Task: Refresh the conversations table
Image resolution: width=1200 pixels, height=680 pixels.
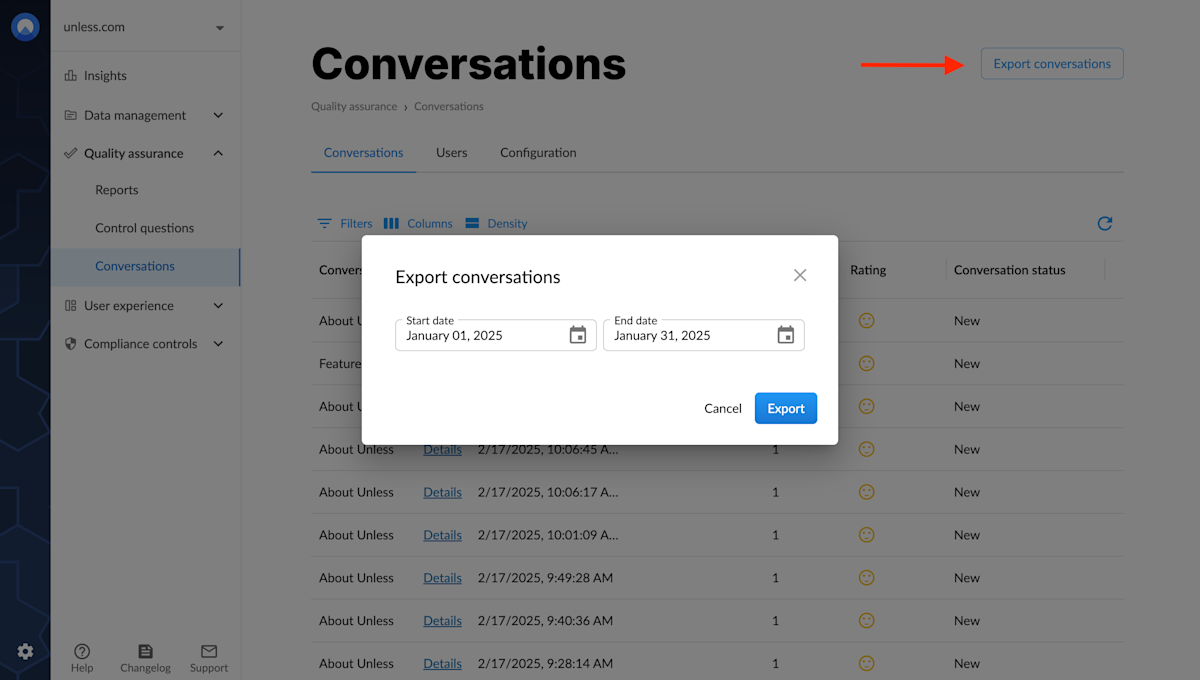Action: (1104, 224)
